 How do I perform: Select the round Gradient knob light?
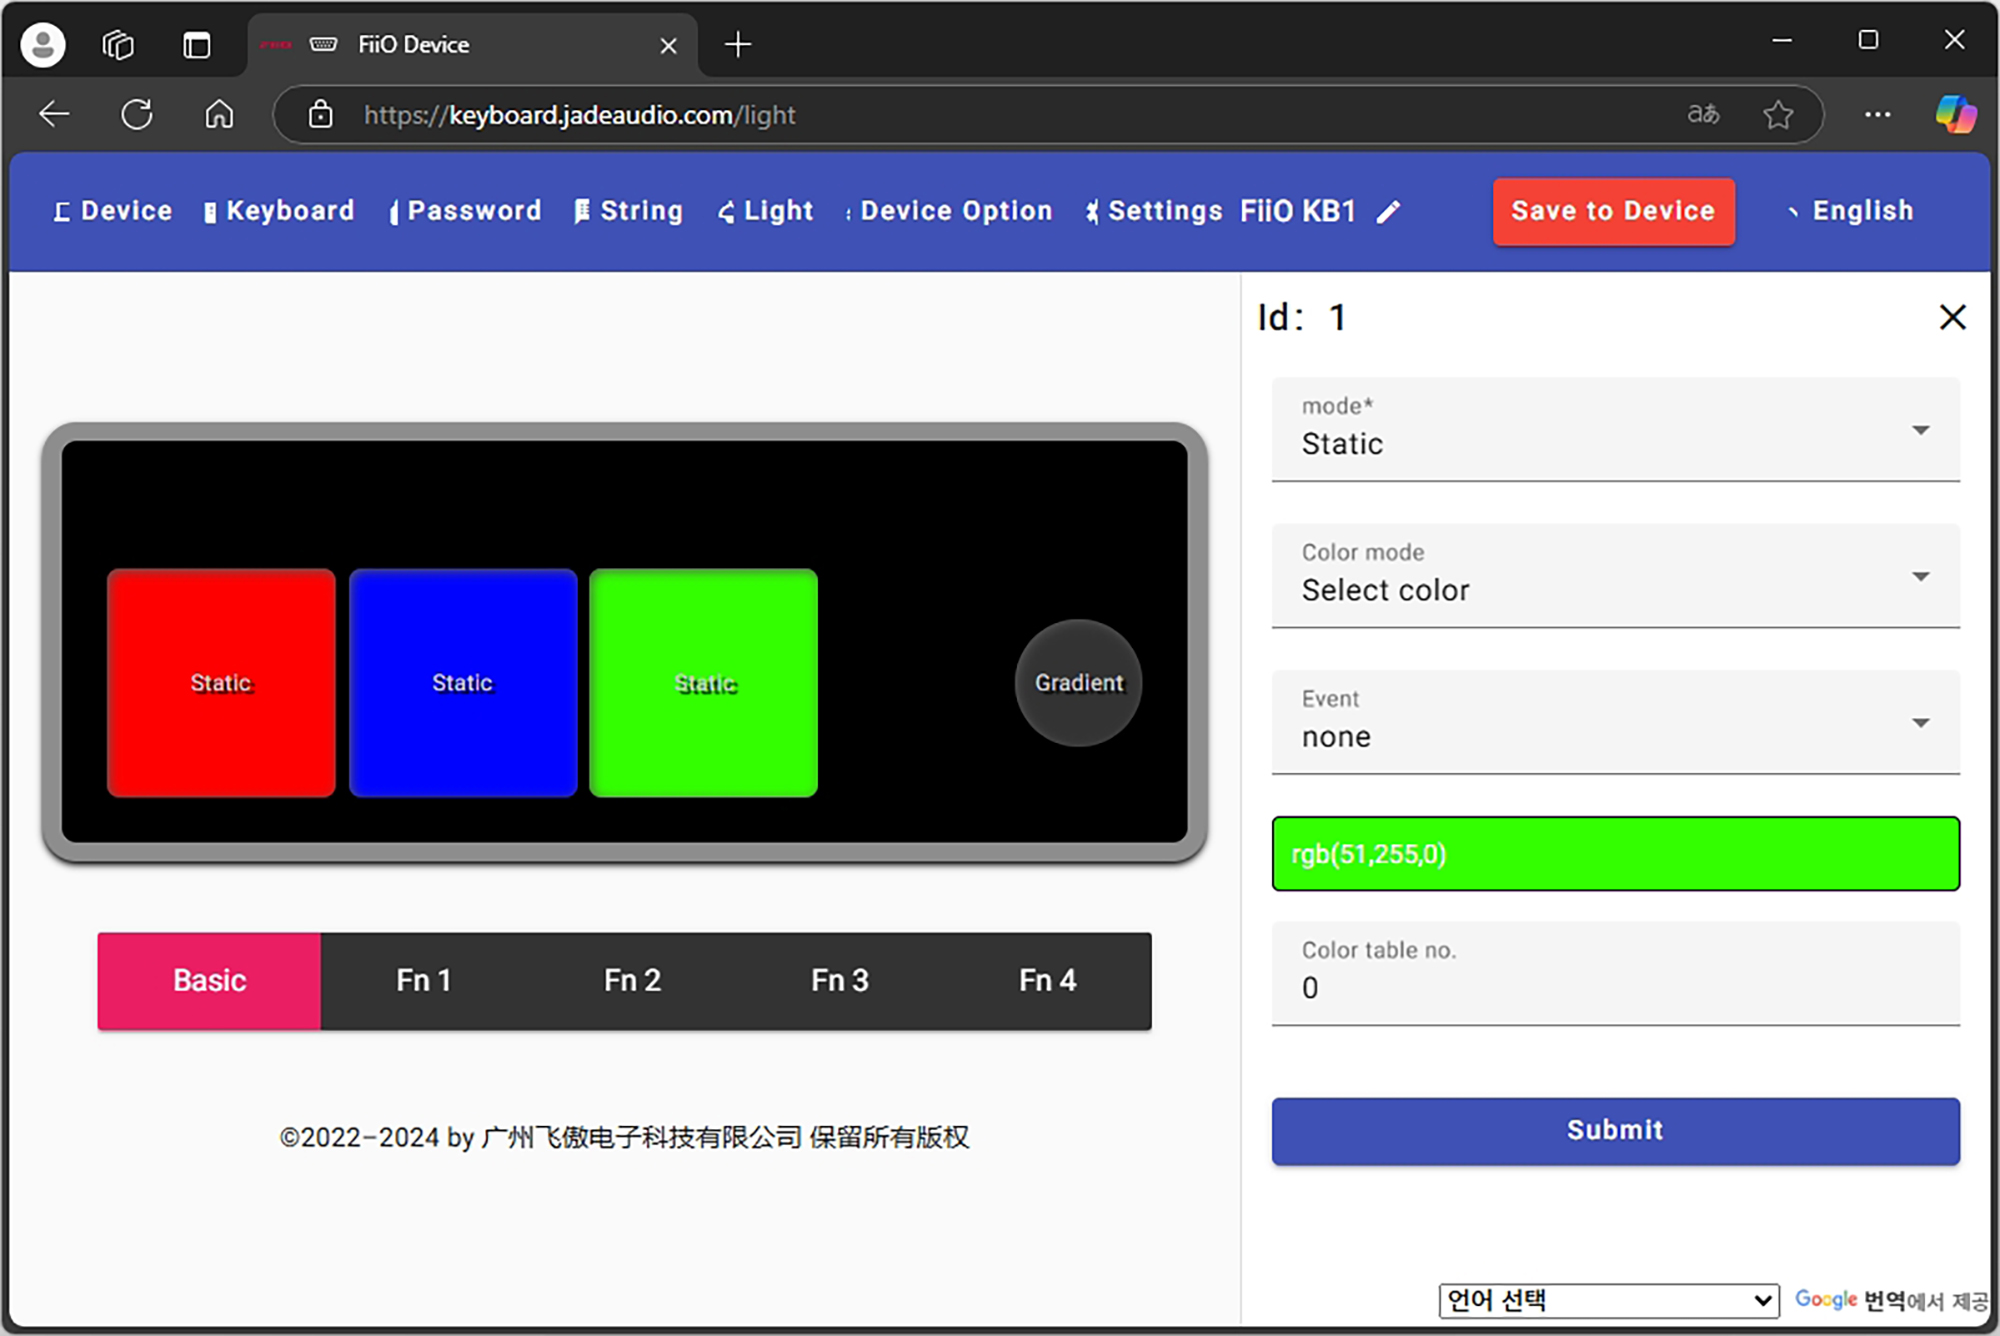[x=1078, y=683]
